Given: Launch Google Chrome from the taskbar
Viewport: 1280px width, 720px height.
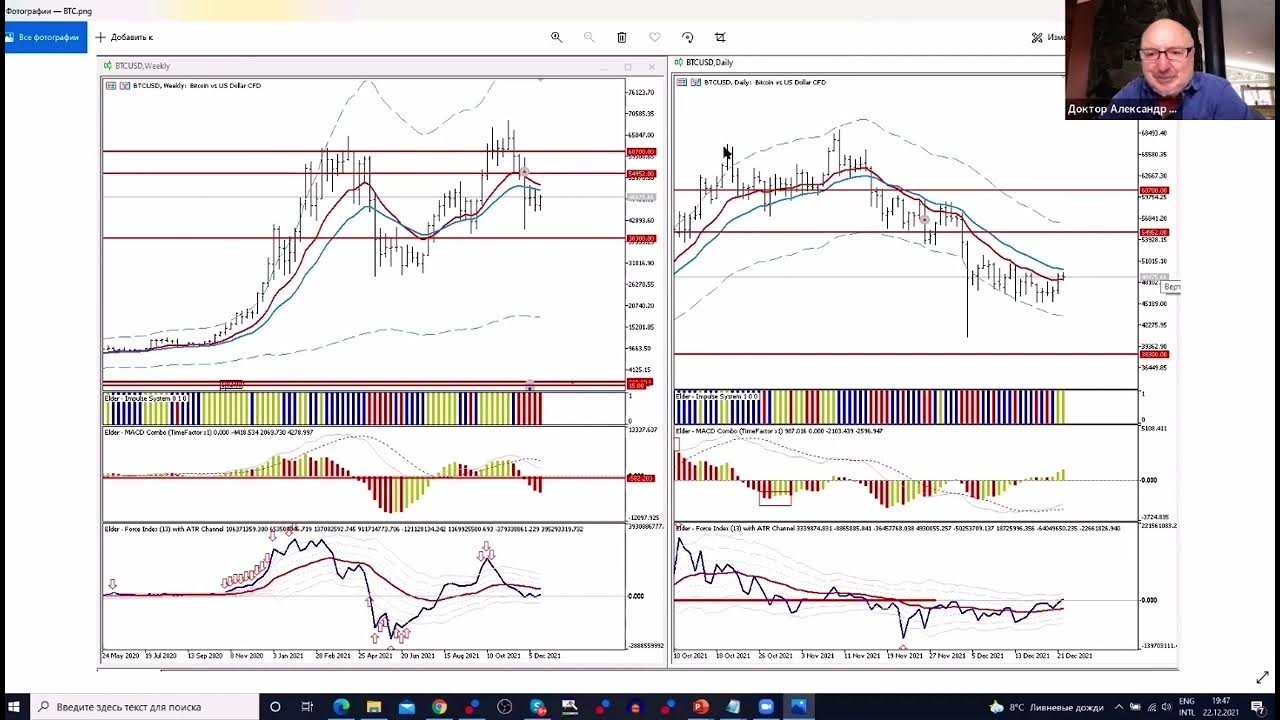Looking at the screenshot, I should [x=439, y=707].
